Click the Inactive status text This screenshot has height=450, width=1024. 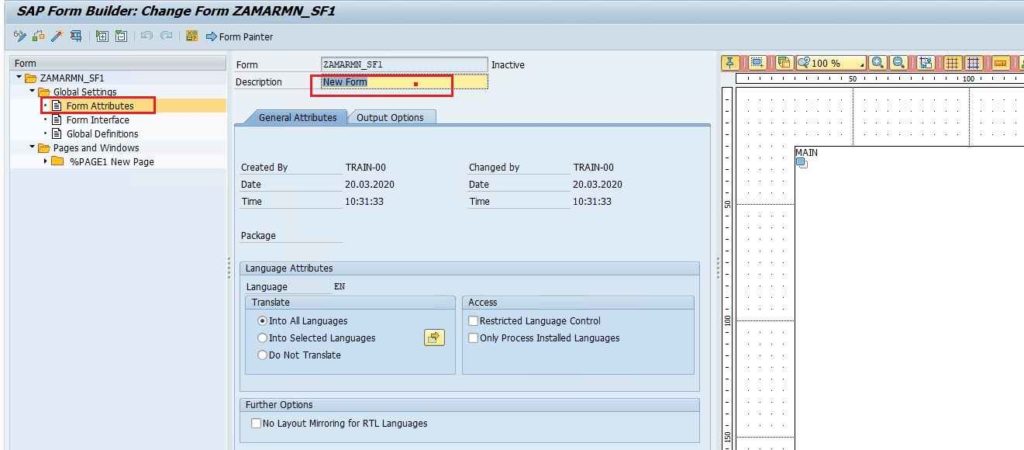[x=507, y=65]
